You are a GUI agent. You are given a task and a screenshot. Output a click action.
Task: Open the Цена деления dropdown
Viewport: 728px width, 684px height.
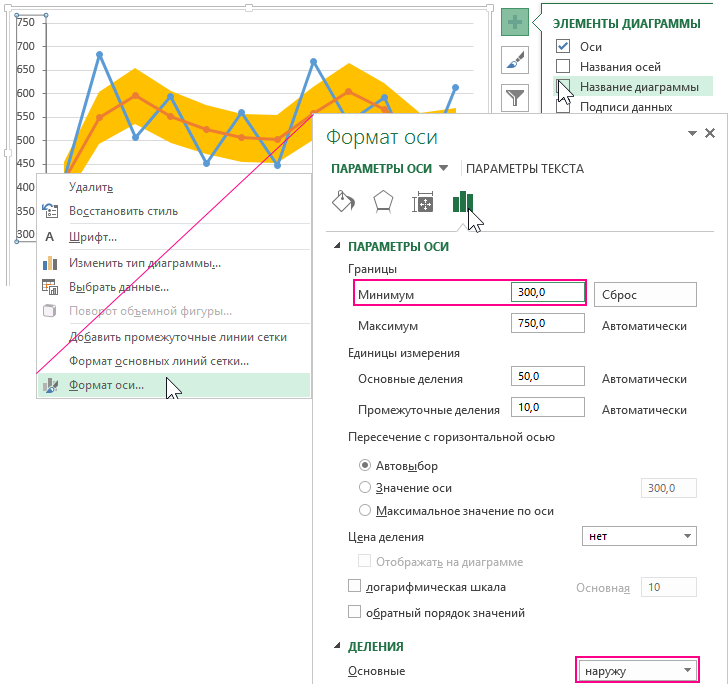pos(640,536)
